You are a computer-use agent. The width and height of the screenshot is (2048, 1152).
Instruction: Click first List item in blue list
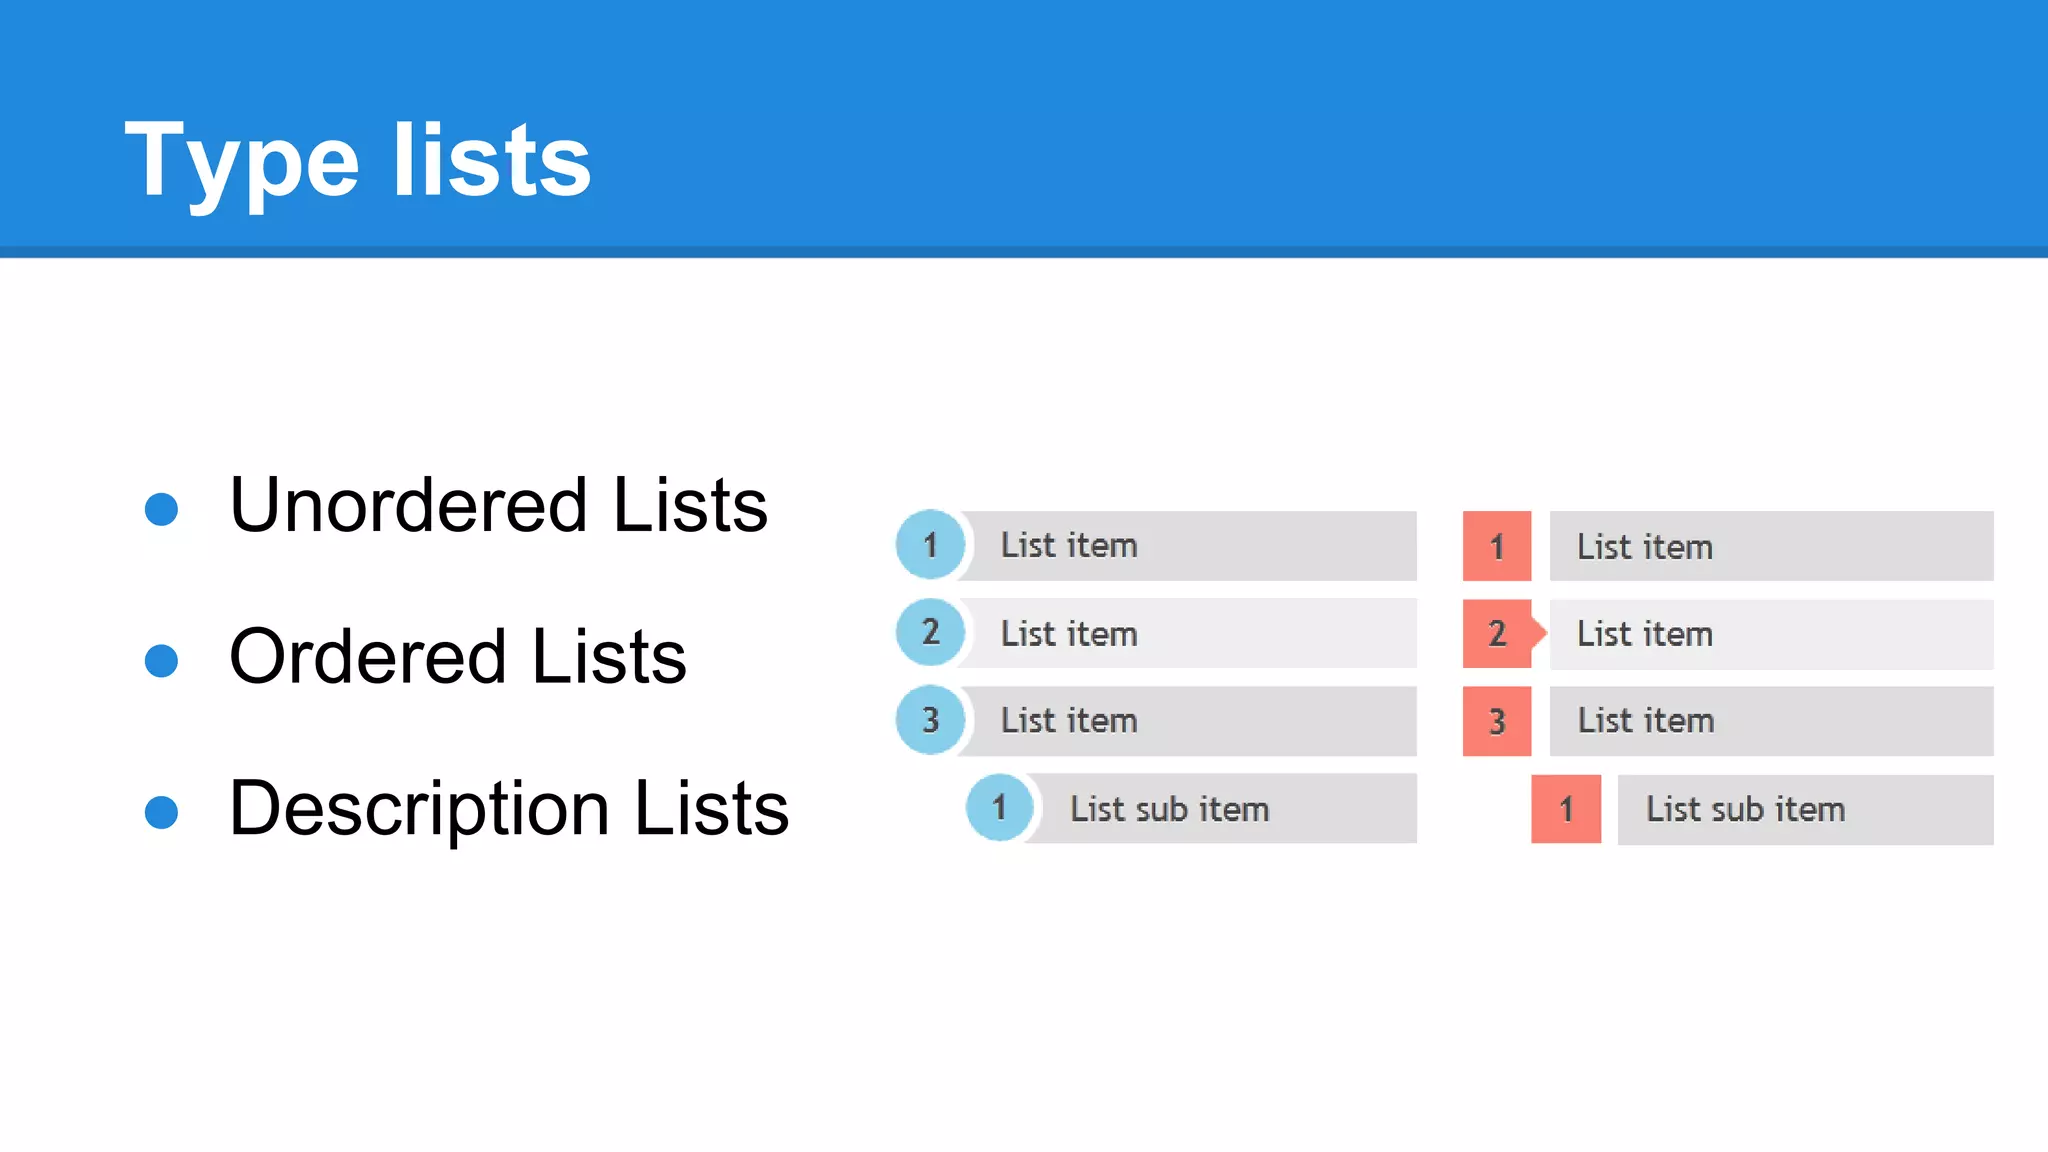(1069, 546)
